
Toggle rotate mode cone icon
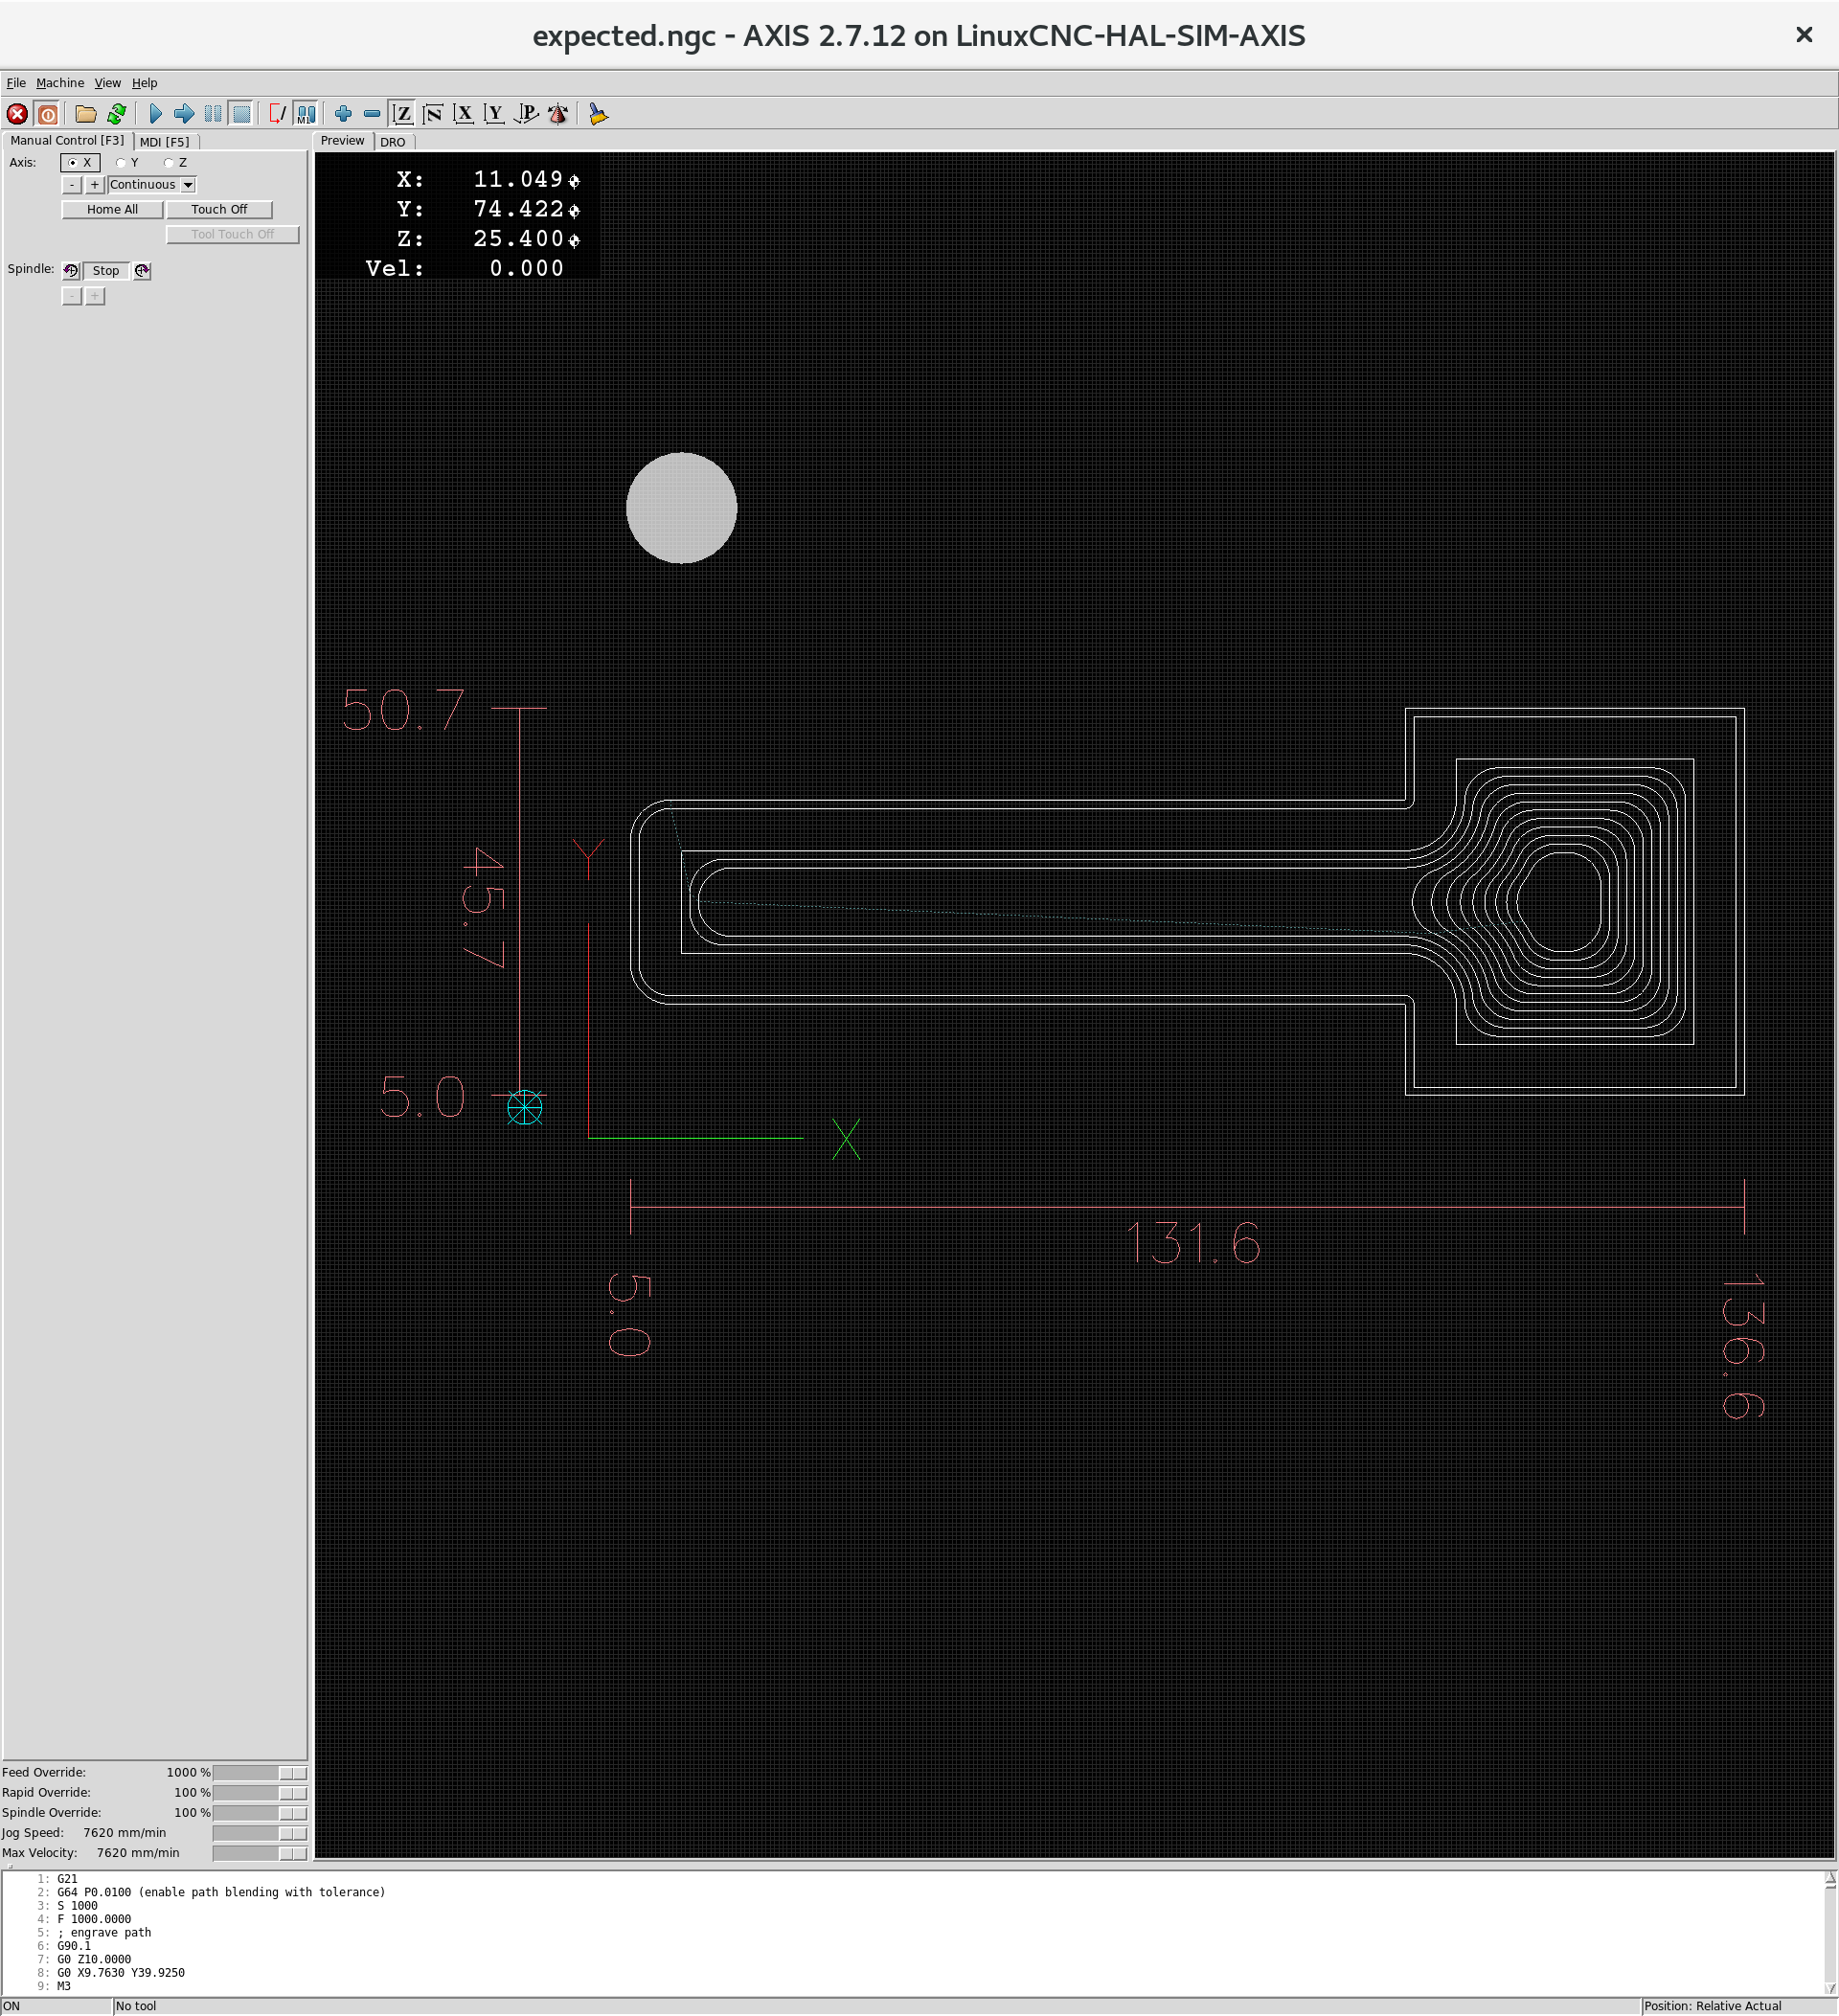(x=558, y=114)
